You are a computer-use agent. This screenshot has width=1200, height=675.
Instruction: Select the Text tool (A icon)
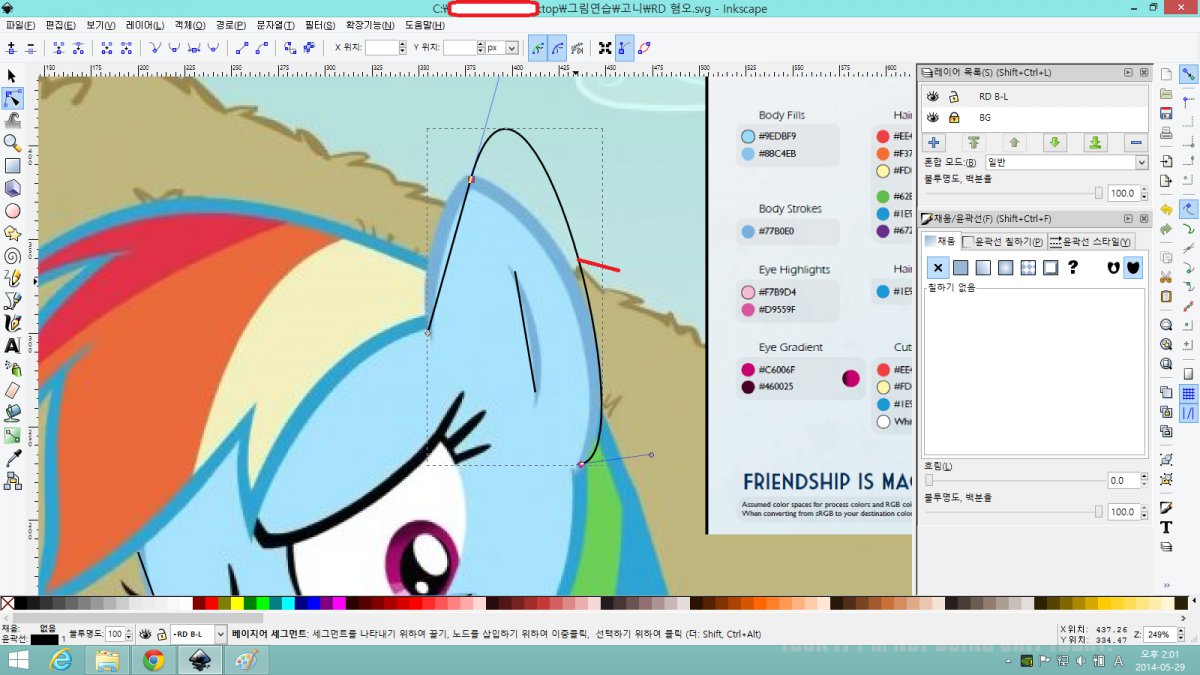(x=12, y=345)
